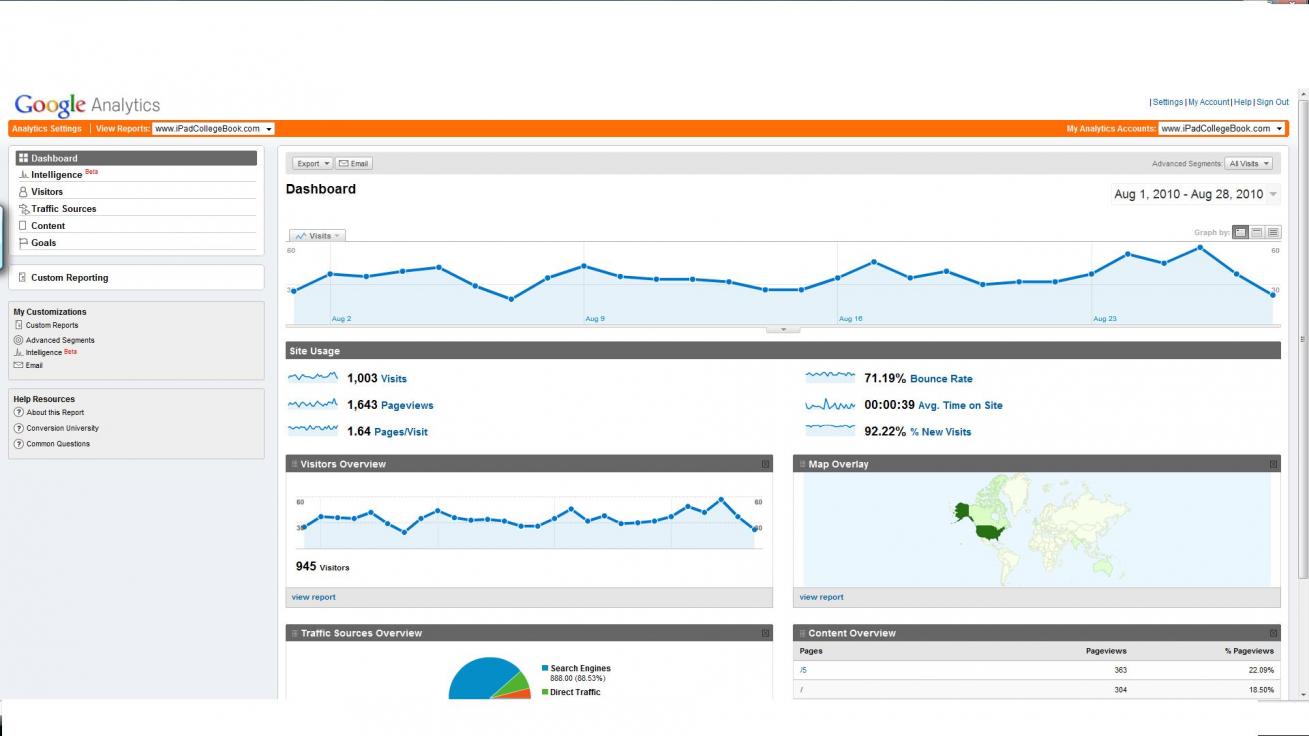Click the Advanced Segments target icon
1309x736 pixels.
(19, 340)
